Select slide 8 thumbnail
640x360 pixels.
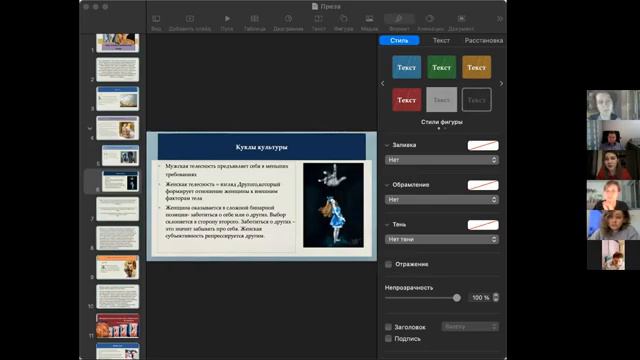coord(118,238)
